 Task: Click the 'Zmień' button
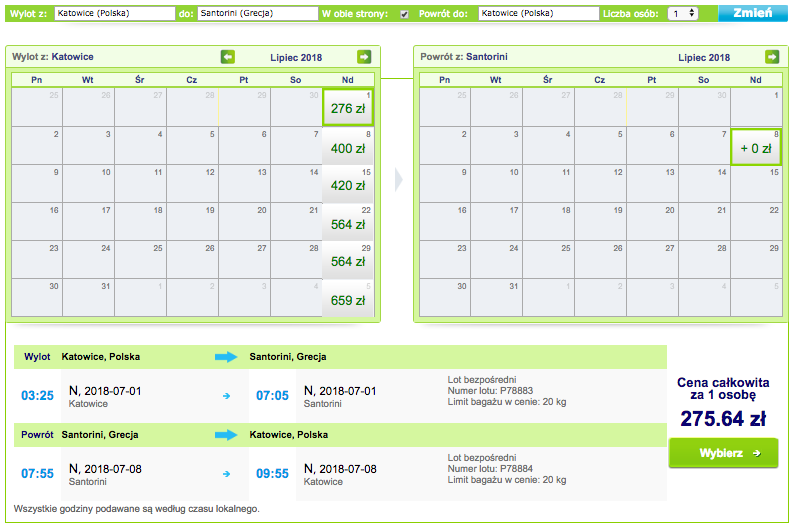point(752,13)
